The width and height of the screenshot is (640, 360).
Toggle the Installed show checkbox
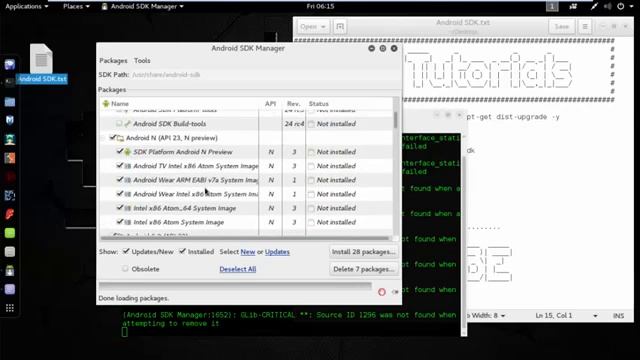pyautogui.click(x=182, y=251)
